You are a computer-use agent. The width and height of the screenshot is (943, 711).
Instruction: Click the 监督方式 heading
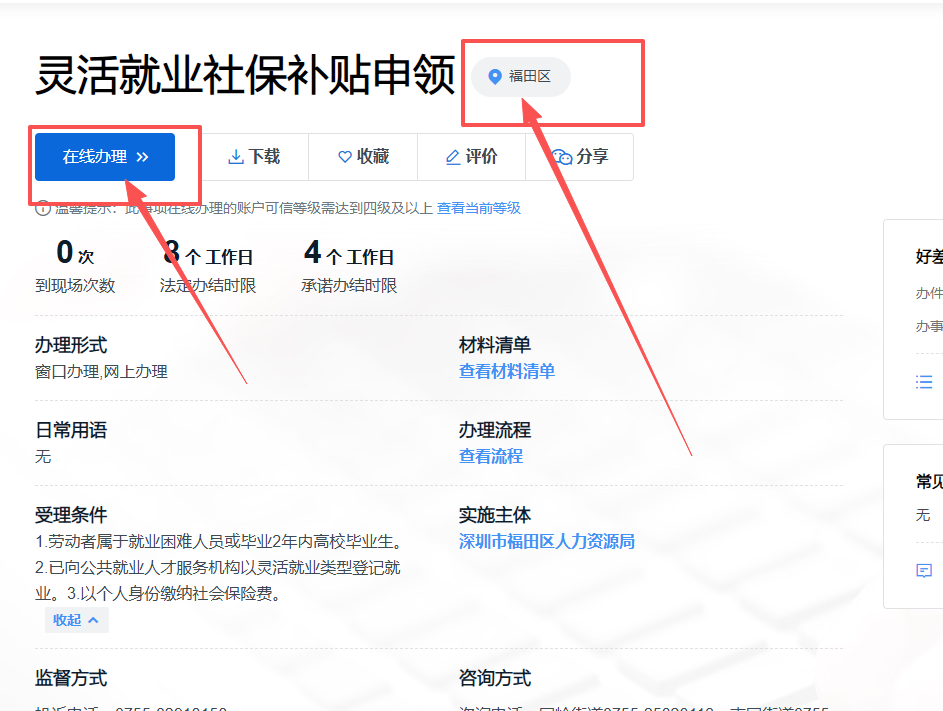pyautogui.click(x=71, y=678)
